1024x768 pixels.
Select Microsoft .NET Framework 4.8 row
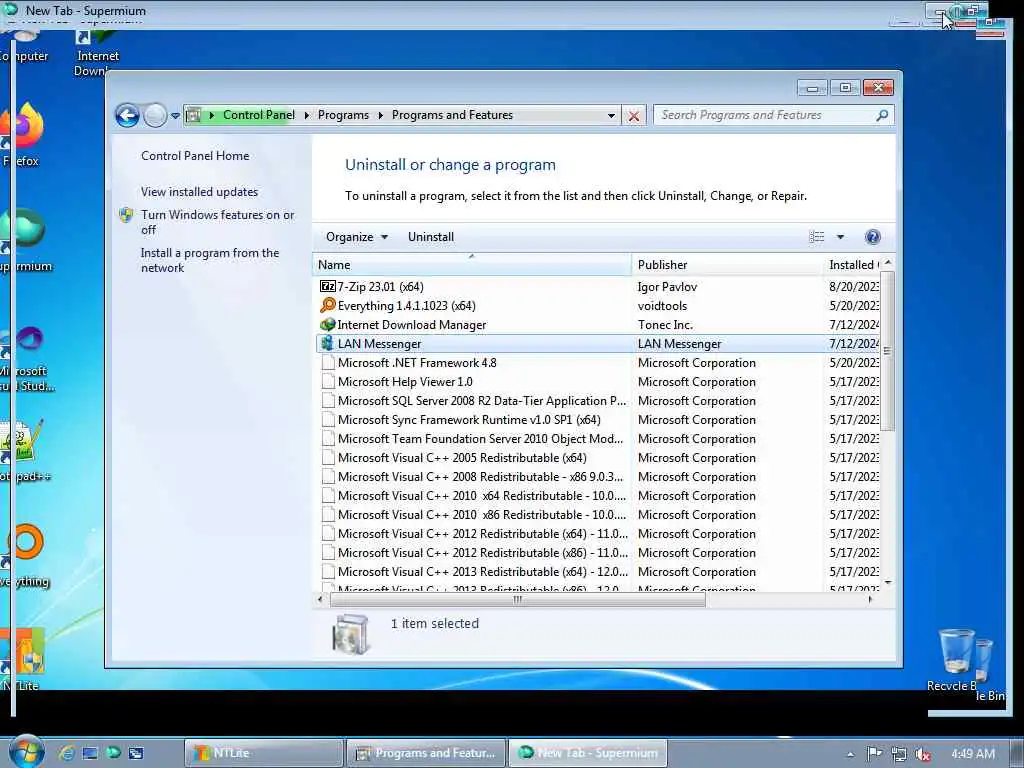[x=598, y=362]
